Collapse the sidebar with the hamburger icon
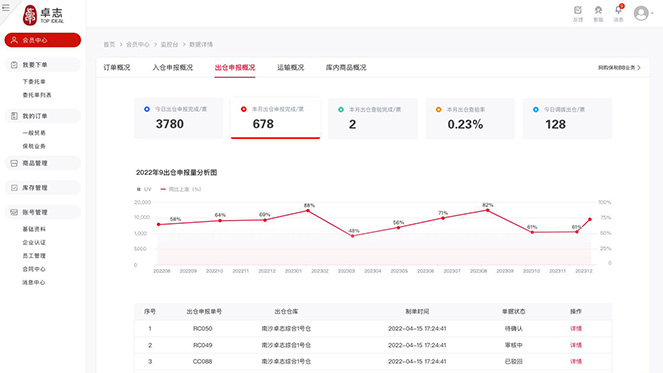Viewport: 663px width, 373px height. [x=5, y=8]
